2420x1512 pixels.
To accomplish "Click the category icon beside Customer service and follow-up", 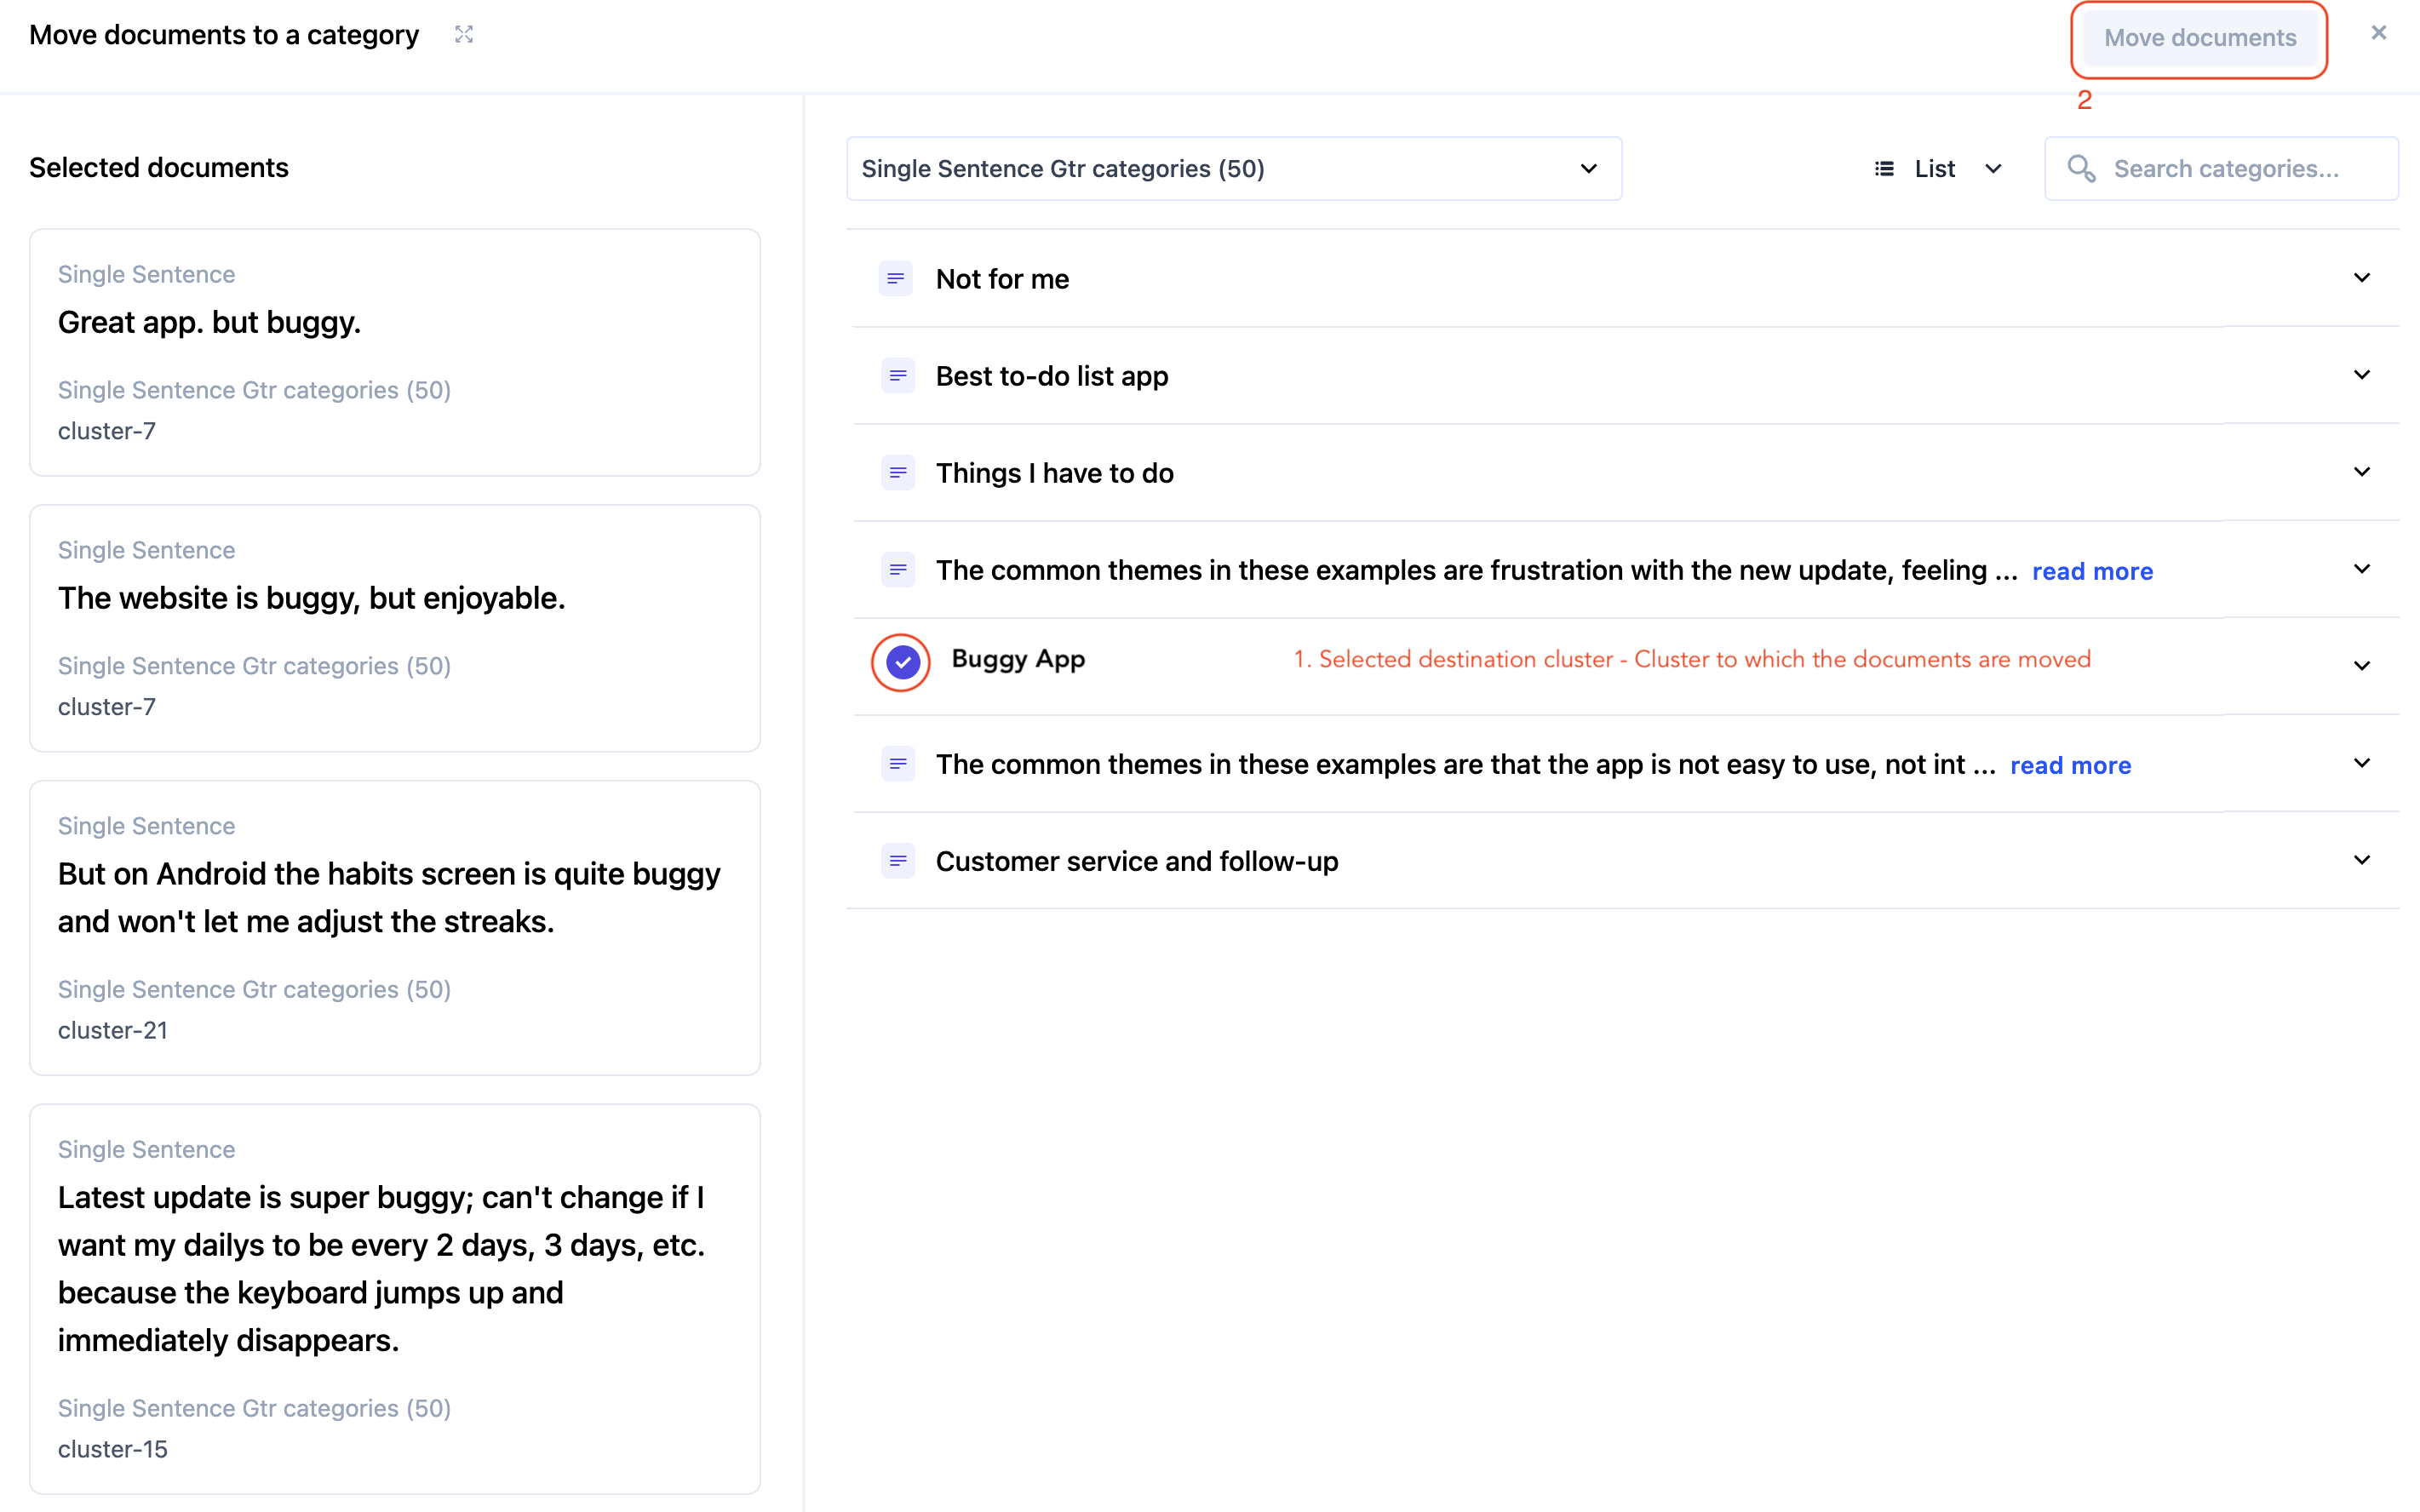I will coord(897,860).
